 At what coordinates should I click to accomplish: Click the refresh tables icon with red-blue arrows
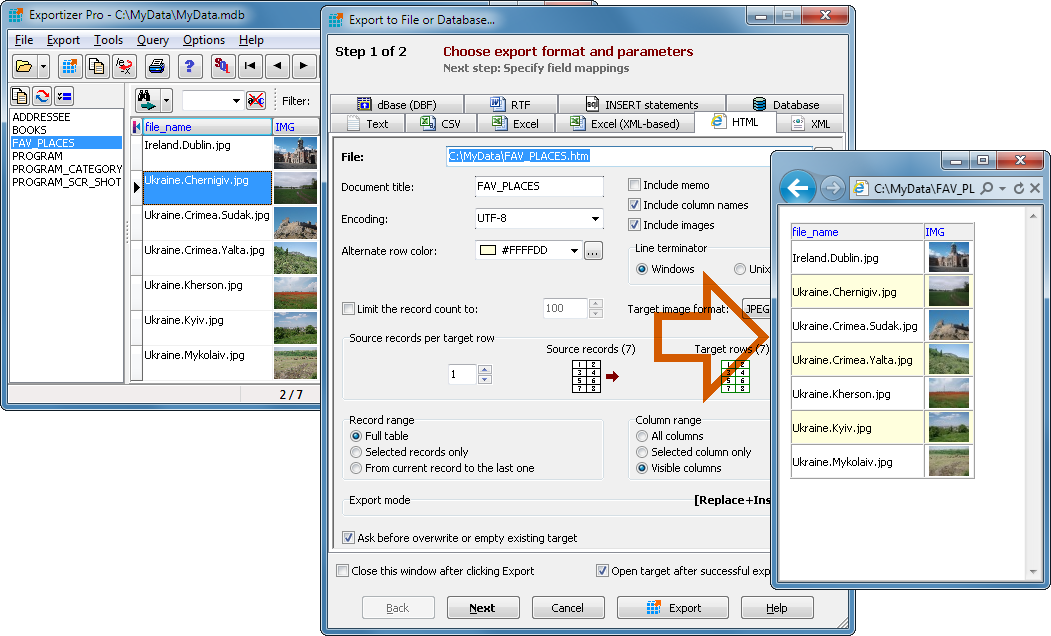[42, 97]
